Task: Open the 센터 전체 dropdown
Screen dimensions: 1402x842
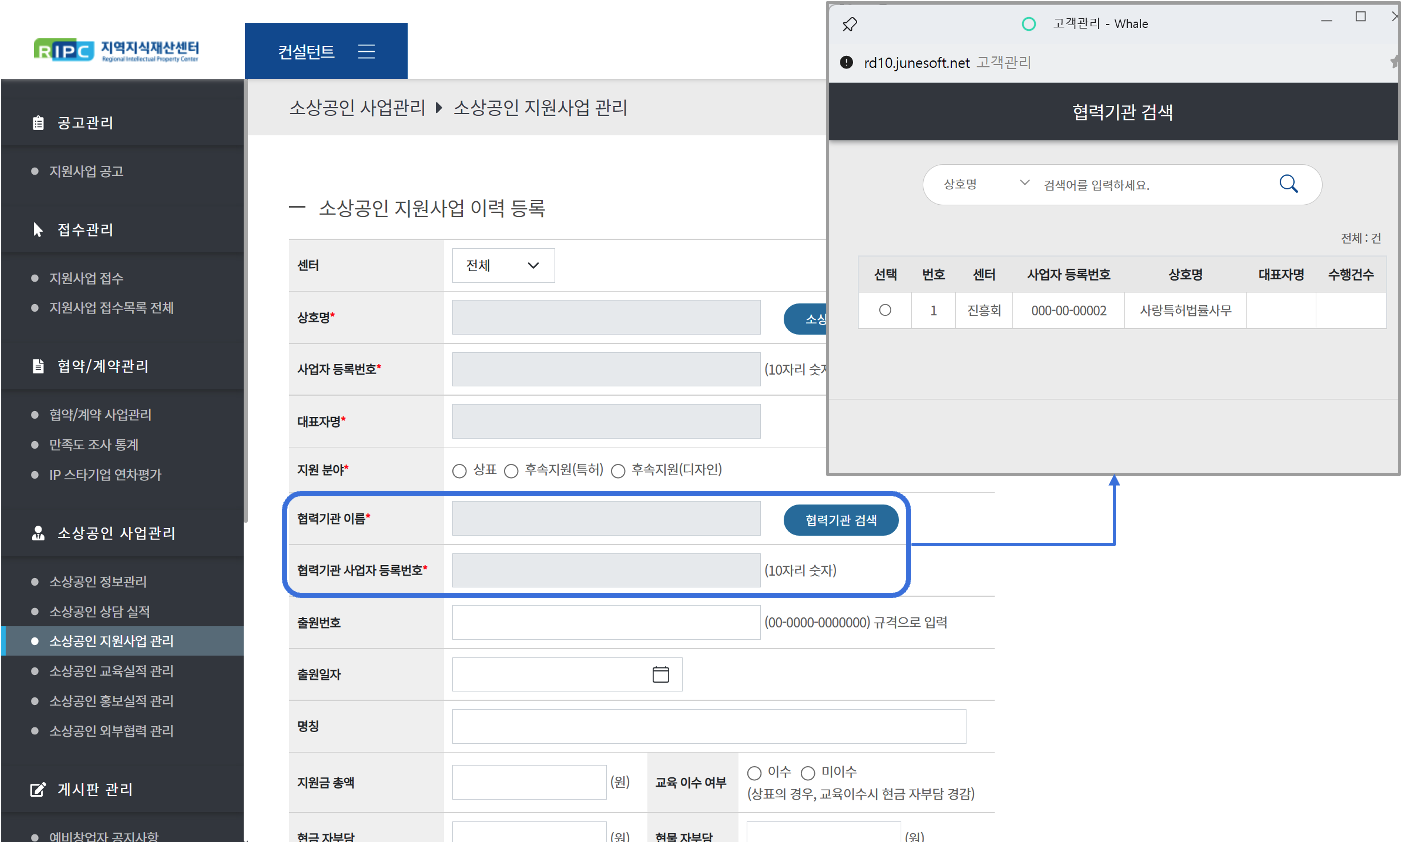Action: (503, 266)
